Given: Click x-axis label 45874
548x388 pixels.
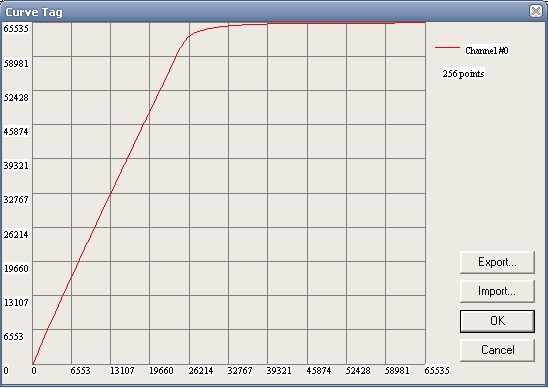Looking at the screenshot, I should coord(319,371).
